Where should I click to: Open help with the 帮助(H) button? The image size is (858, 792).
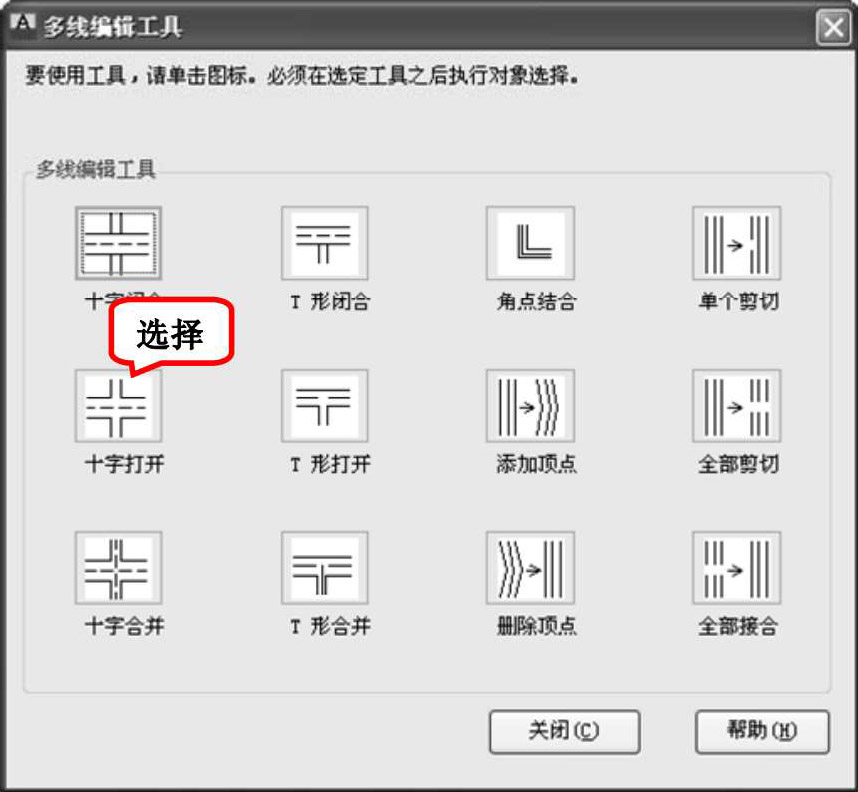[762, 732]
